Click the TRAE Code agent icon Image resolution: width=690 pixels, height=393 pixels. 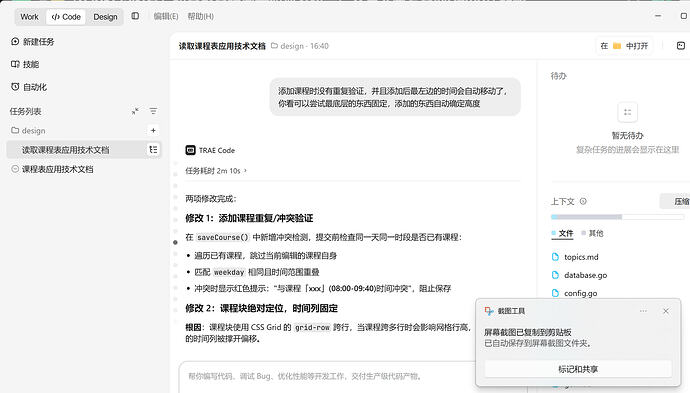coord(190,150)
